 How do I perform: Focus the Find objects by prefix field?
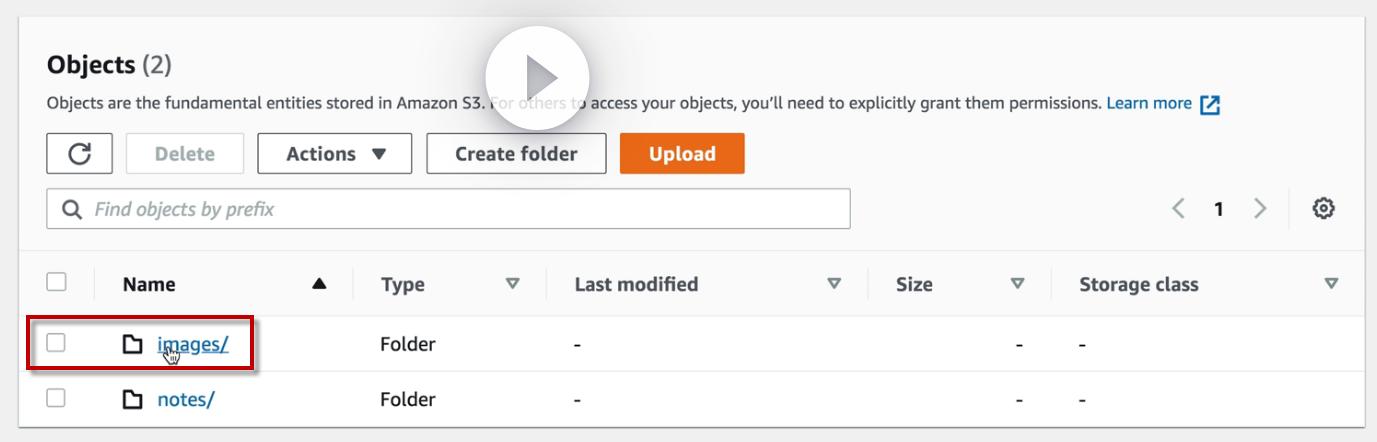coord(460,209)
